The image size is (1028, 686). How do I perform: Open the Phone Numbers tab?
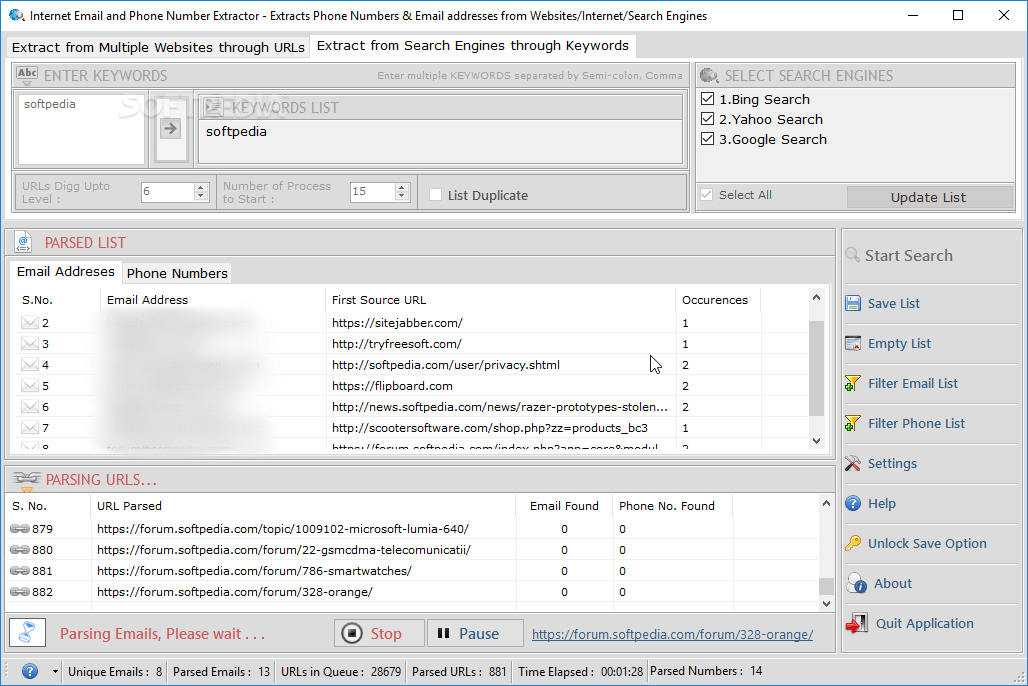coord(177,272)
